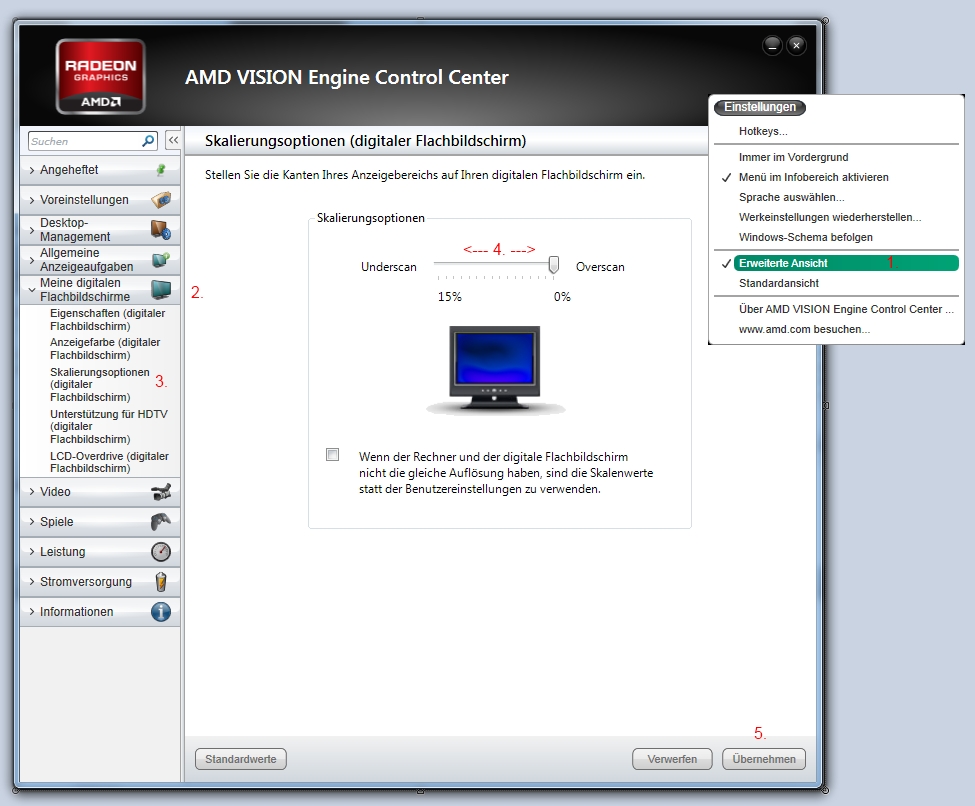Click the Underscan/Overscan slider handle
The height and width of the screenshot is (806, 975).
tap(553, 265)
